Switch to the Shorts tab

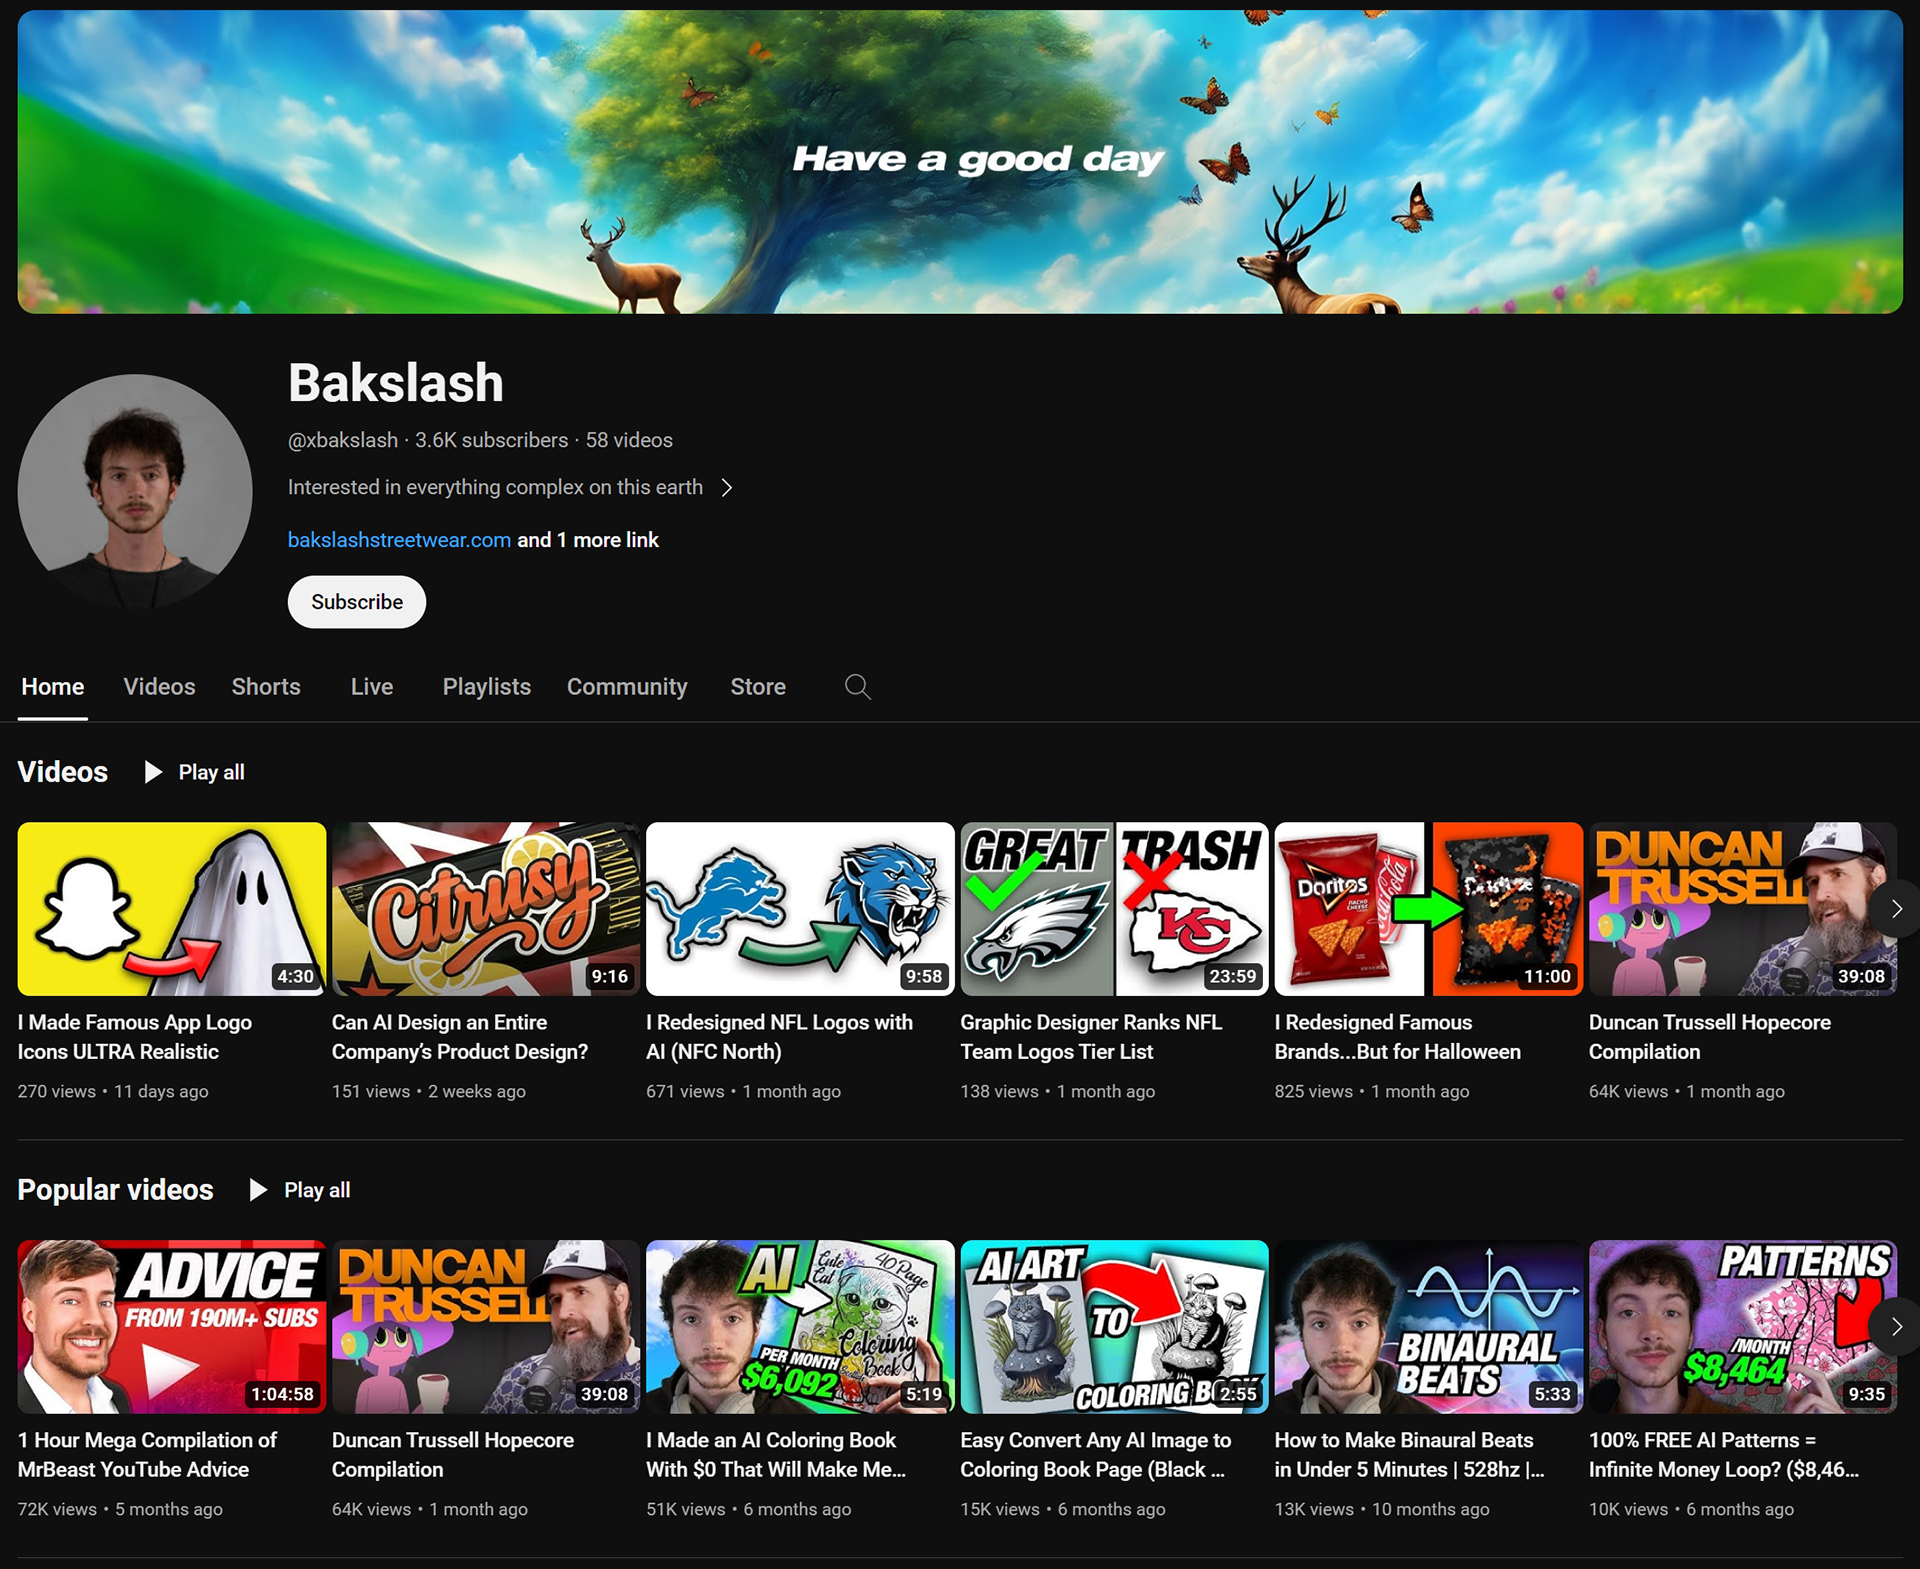266,687
